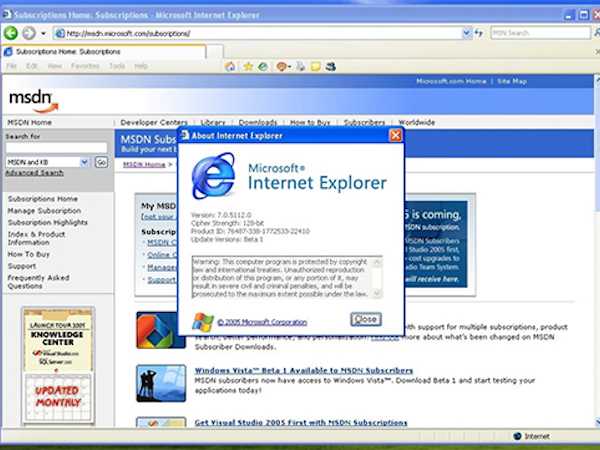Open Support in sidebar
The image size is (600, 450).
coord(22,266)
